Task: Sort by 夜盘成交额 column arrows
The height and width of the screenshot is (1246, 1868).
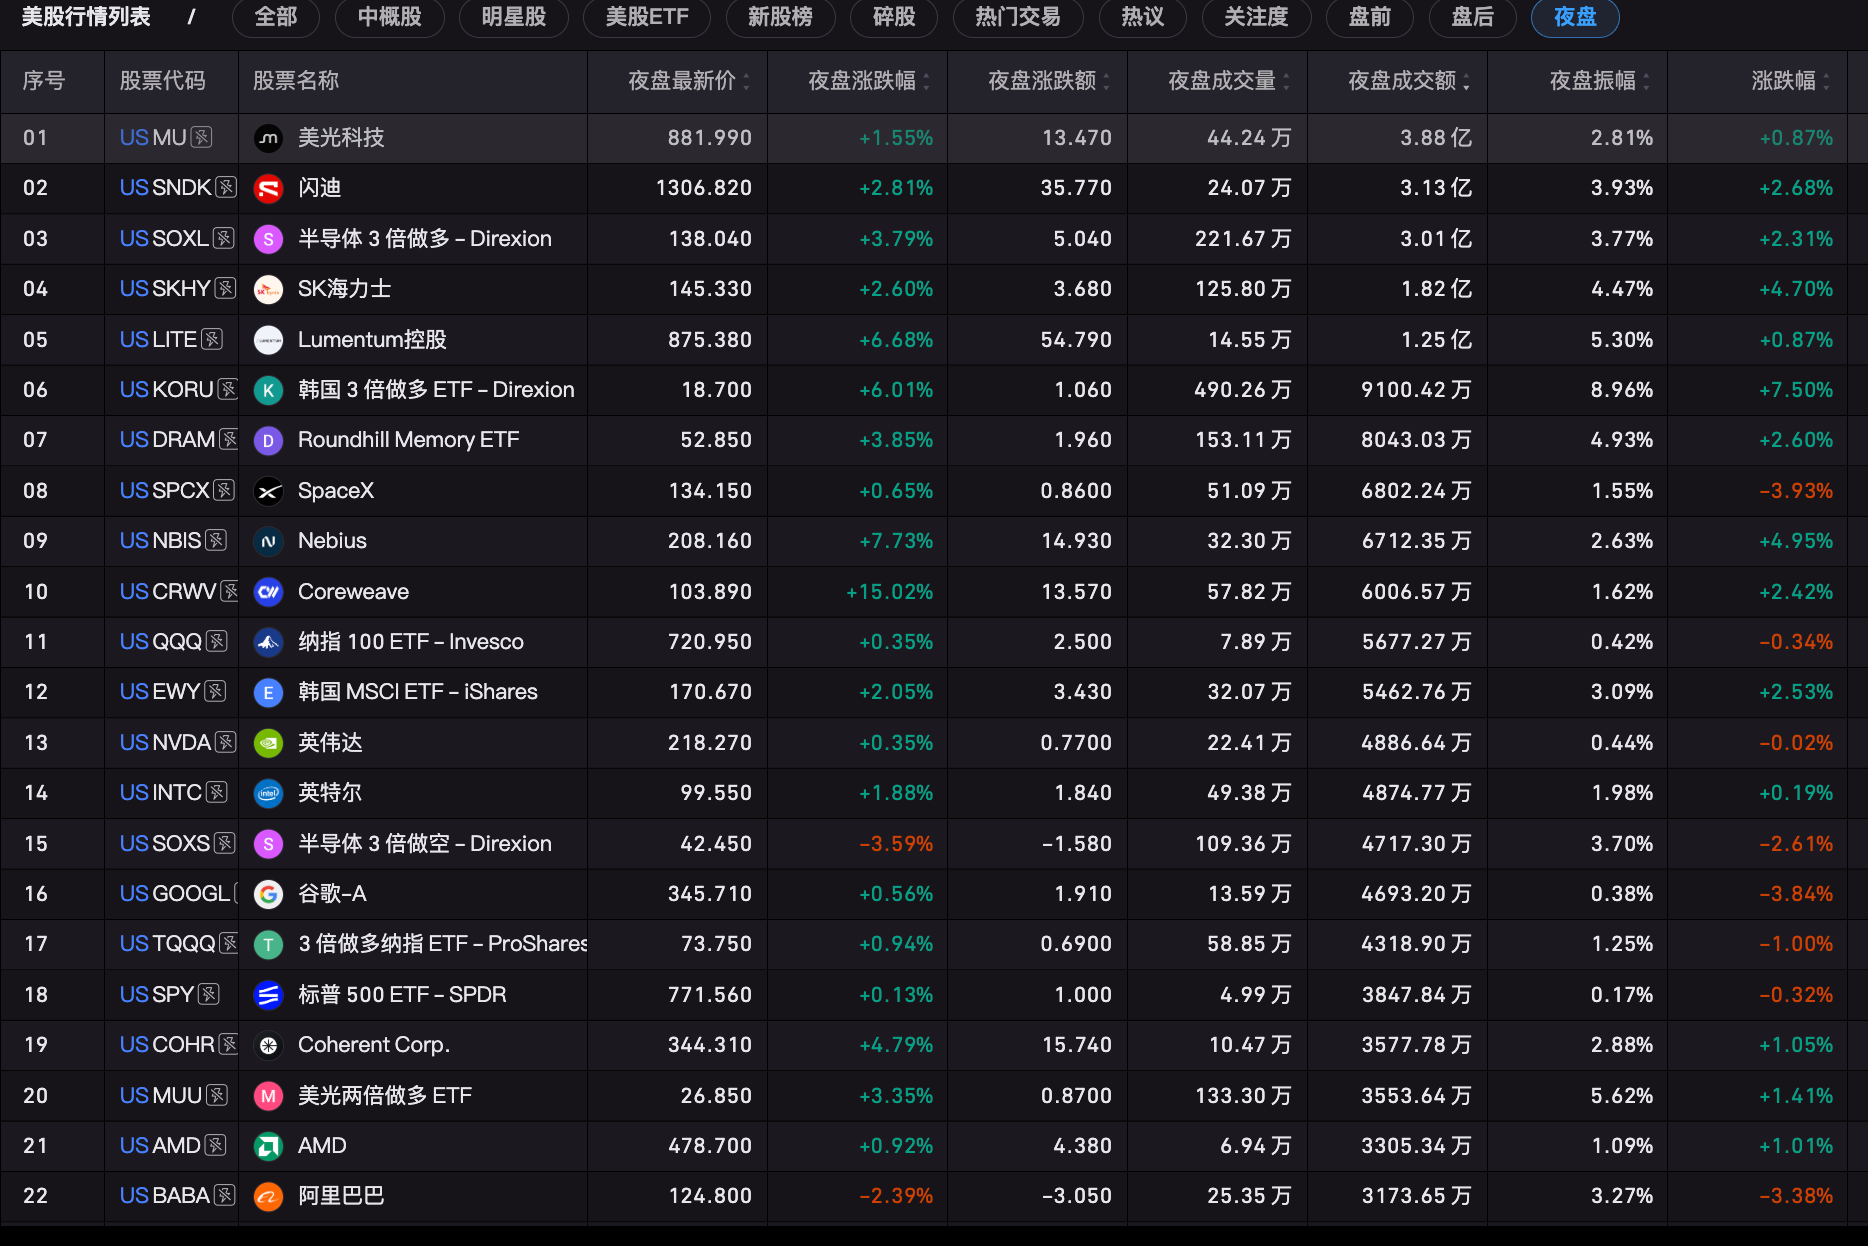Action: 1466,82
